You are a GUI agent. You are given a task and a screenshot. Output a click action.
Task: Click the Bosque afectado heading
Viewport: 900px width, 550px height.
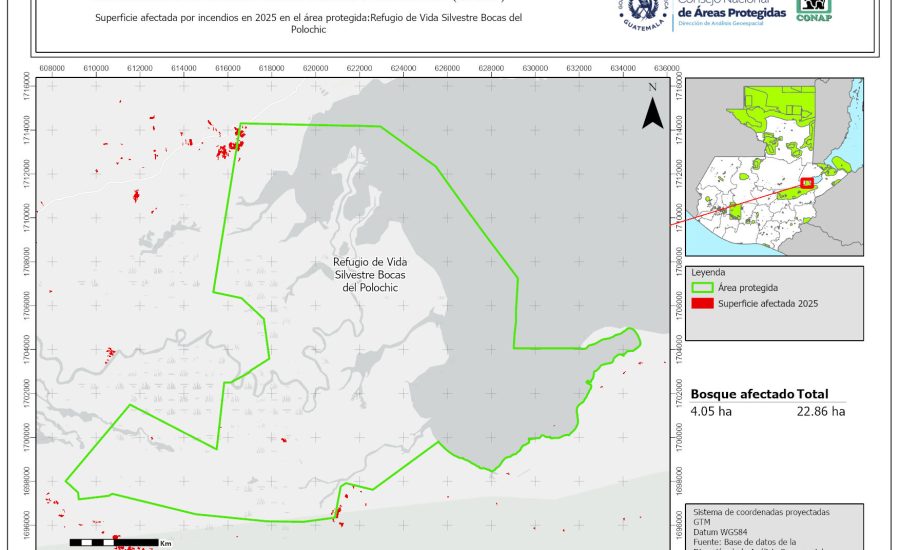point(742,394)
